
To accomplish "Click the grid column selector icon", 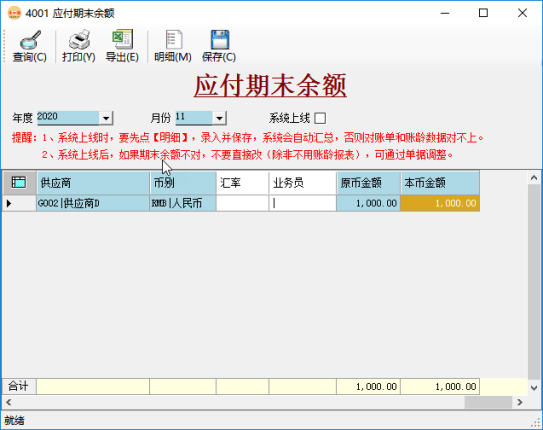I will (19, 182).
